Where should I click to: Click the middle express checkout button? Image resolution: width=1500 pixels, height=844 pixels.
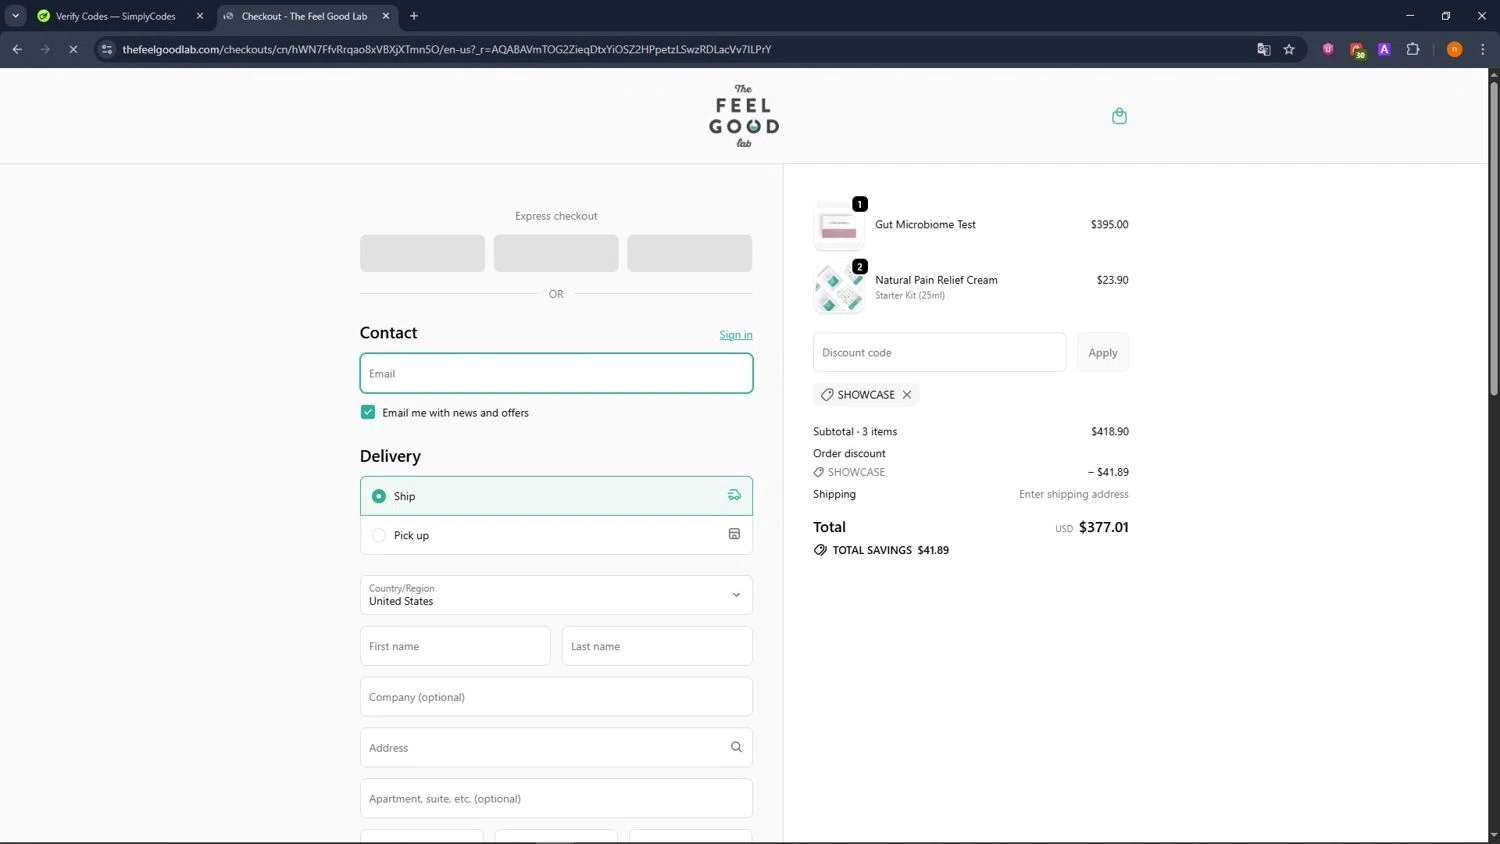tap(556, 253)
